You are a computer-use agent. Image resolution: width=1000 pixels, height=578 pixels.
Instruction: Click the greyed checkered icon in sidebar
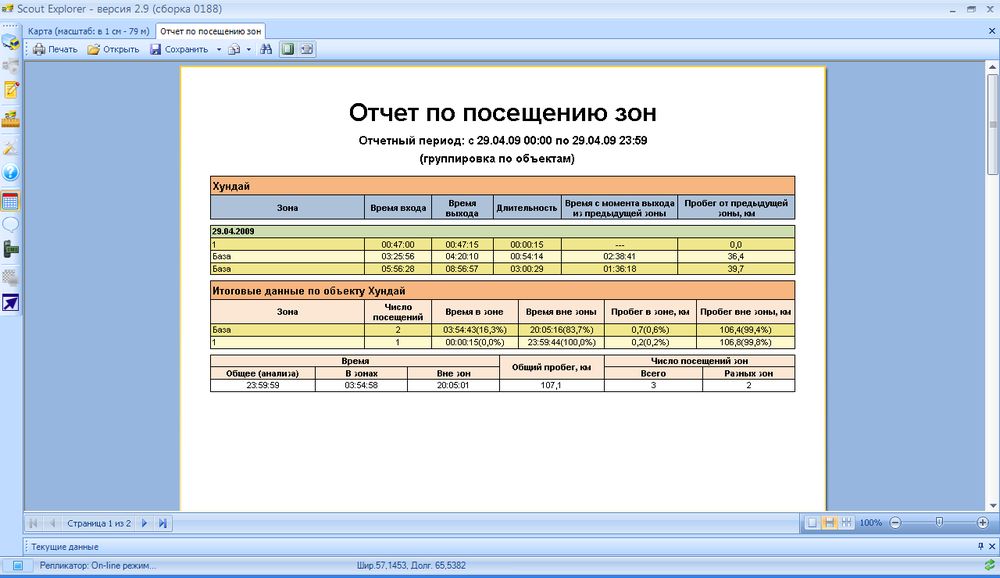[x=11, y=276]
